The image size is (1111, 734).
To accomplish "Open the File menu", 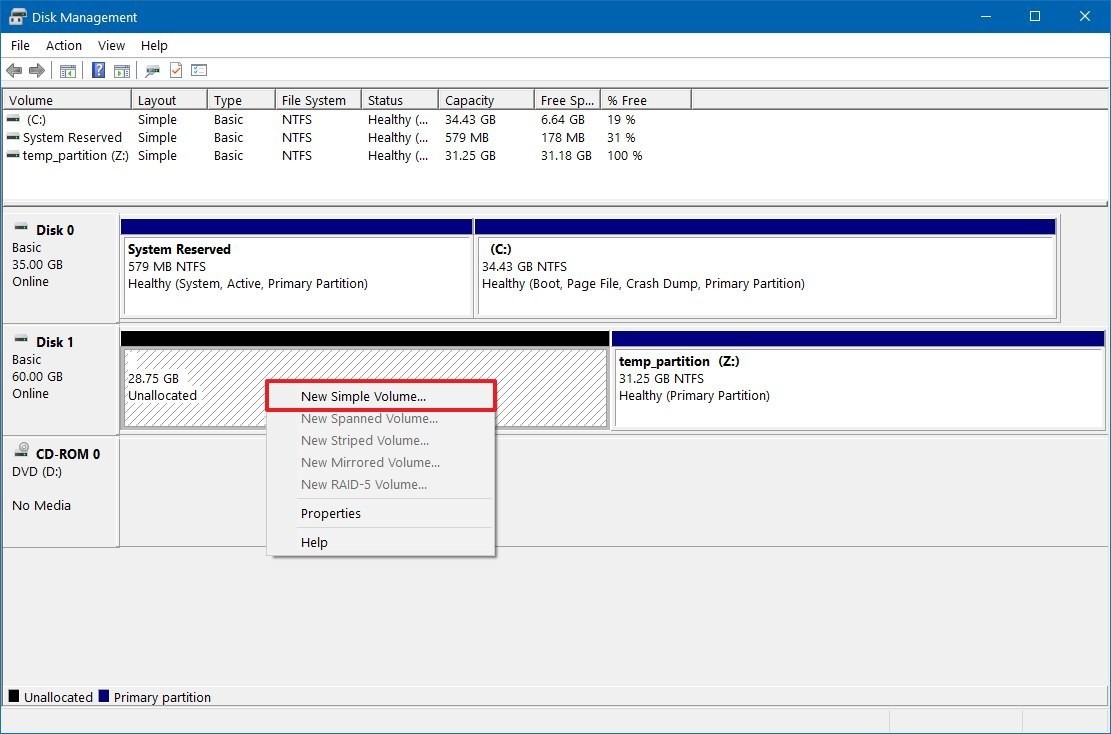I will click(x=20, y=46).
